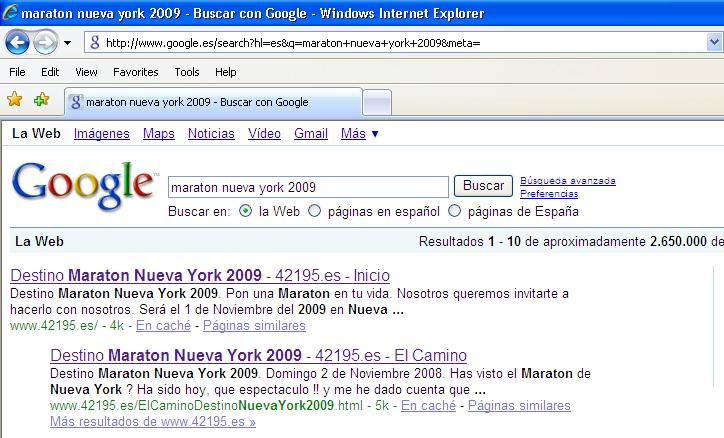Screen dimensions: 724x438
Task: Expand the address bar URL dropdown
Action: [714, 43]
